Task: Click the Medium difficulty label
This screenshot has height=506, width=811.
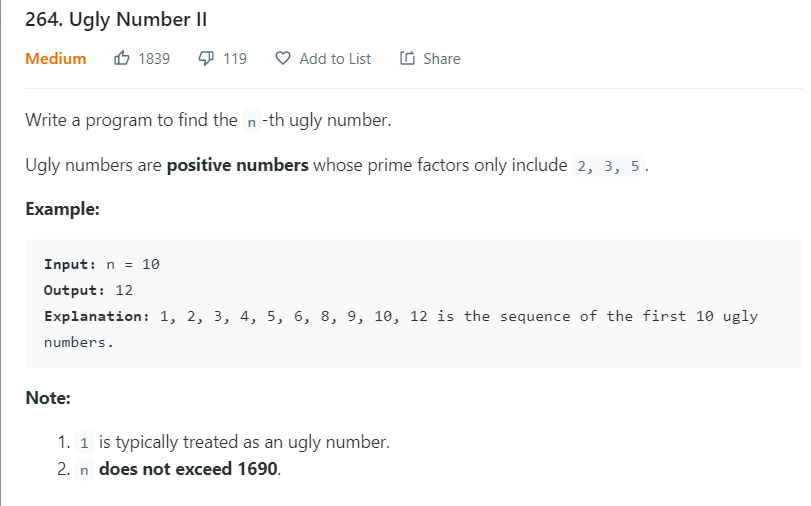Action: tap(56, 58)
